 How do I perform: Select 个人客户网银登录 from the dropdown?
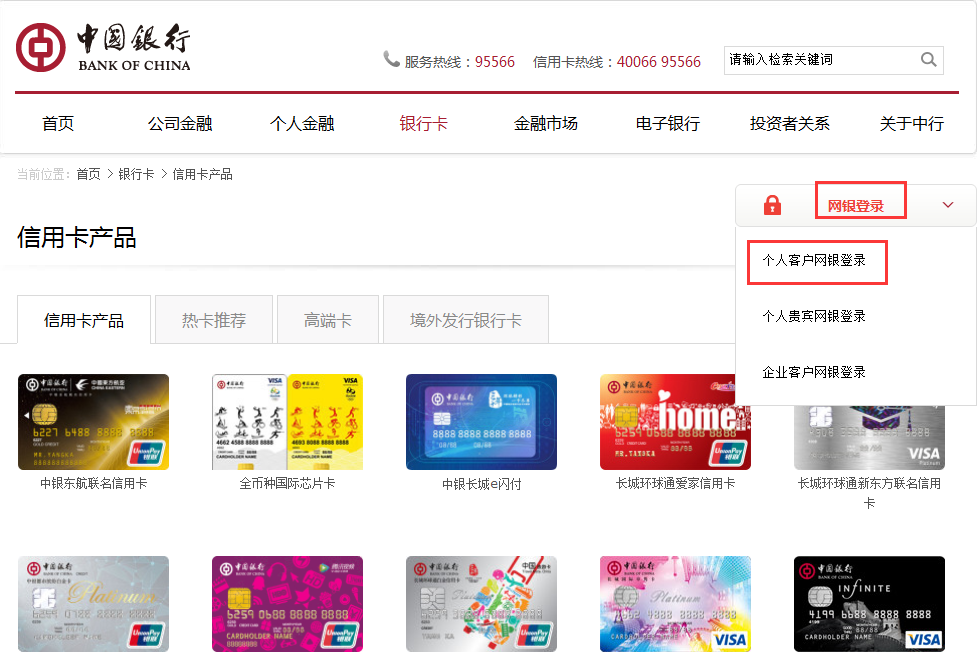[816, 262]
